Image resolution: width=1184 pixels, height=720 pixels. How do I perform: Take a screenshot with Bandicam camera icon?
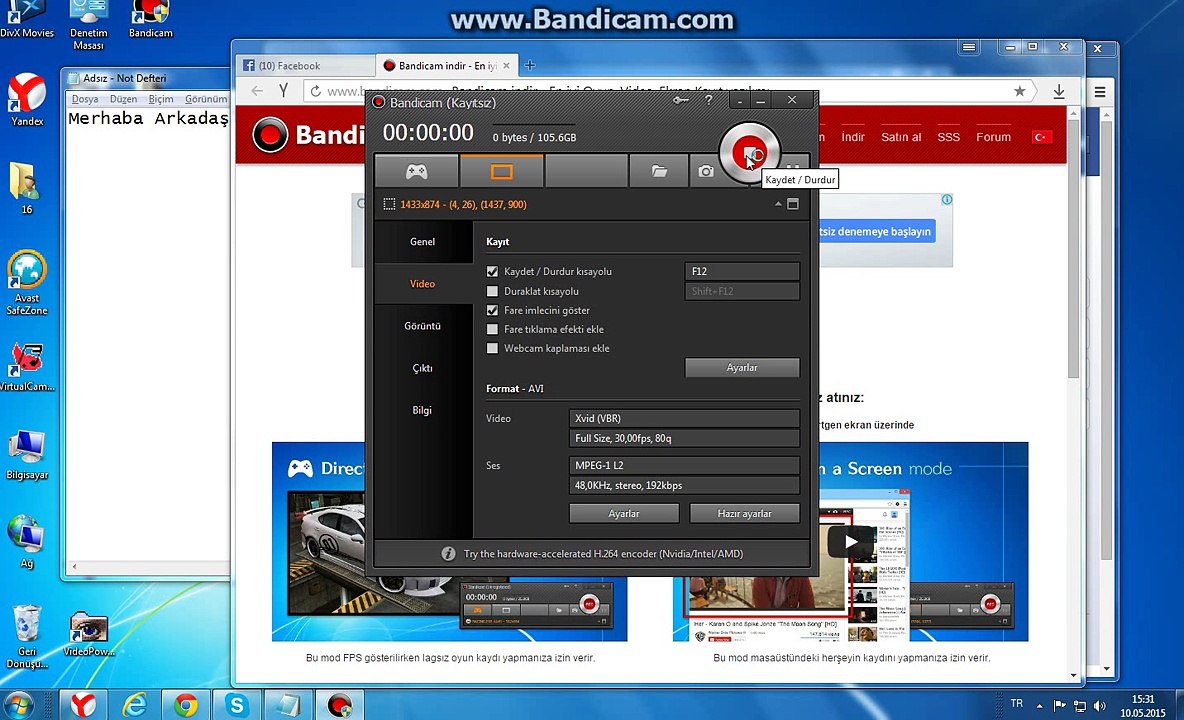click(706, 171)
